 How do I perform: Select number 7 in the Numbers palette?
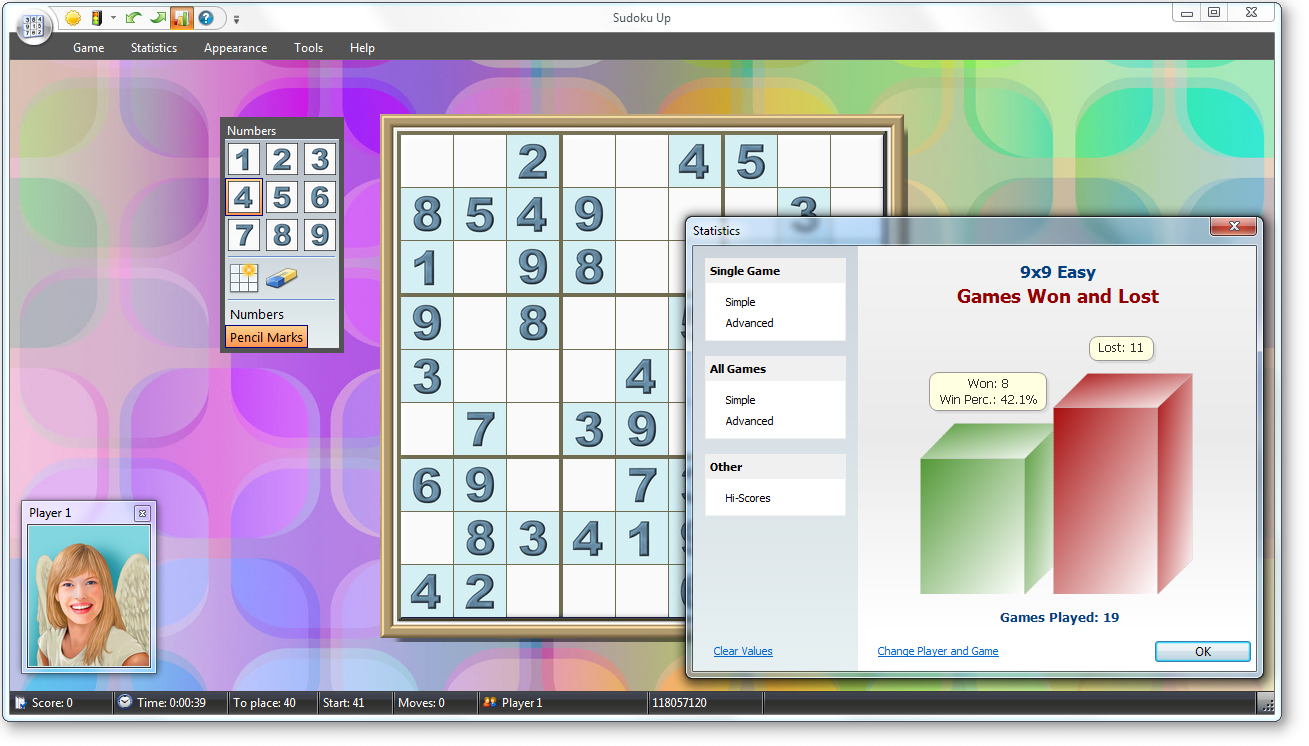pos(244,235)
